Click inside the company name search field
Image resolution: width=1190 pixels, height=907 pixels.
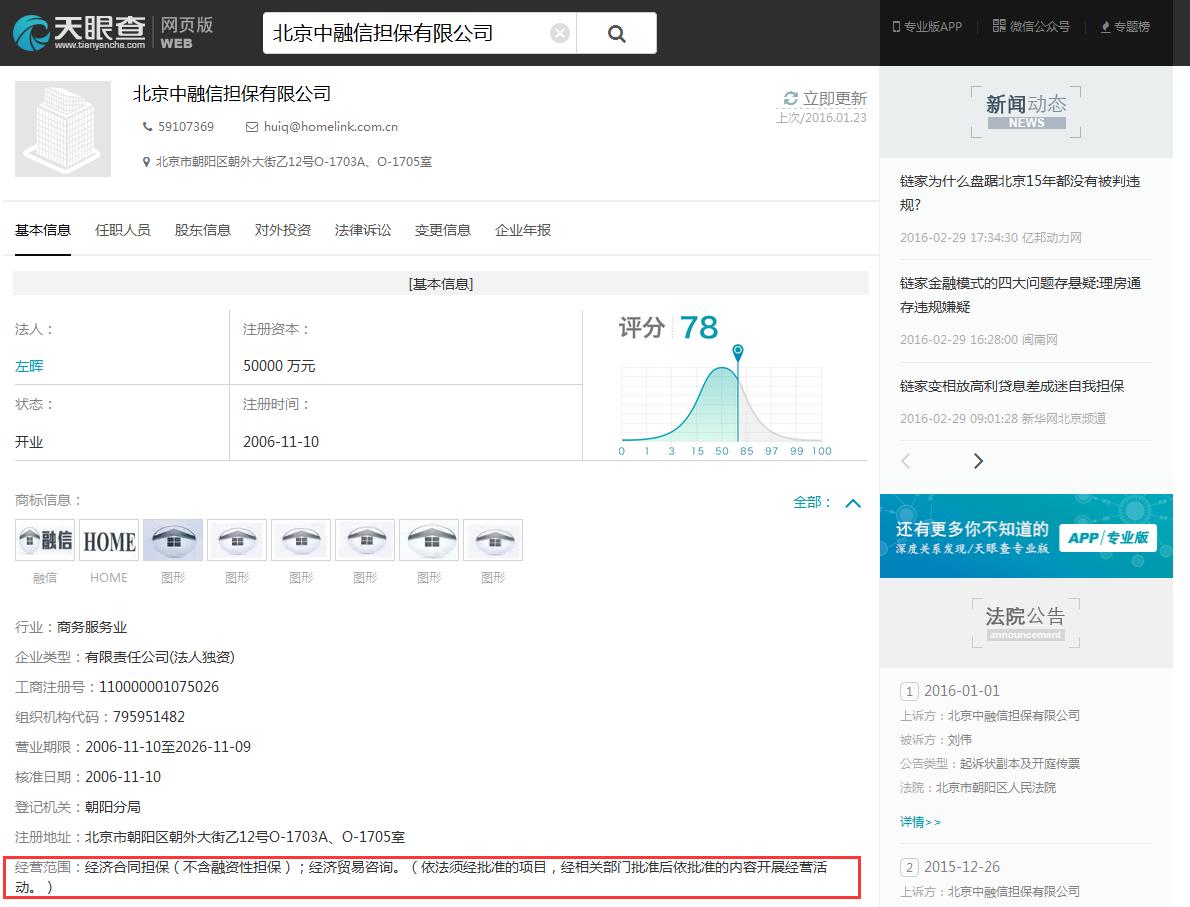pos(400,32)
